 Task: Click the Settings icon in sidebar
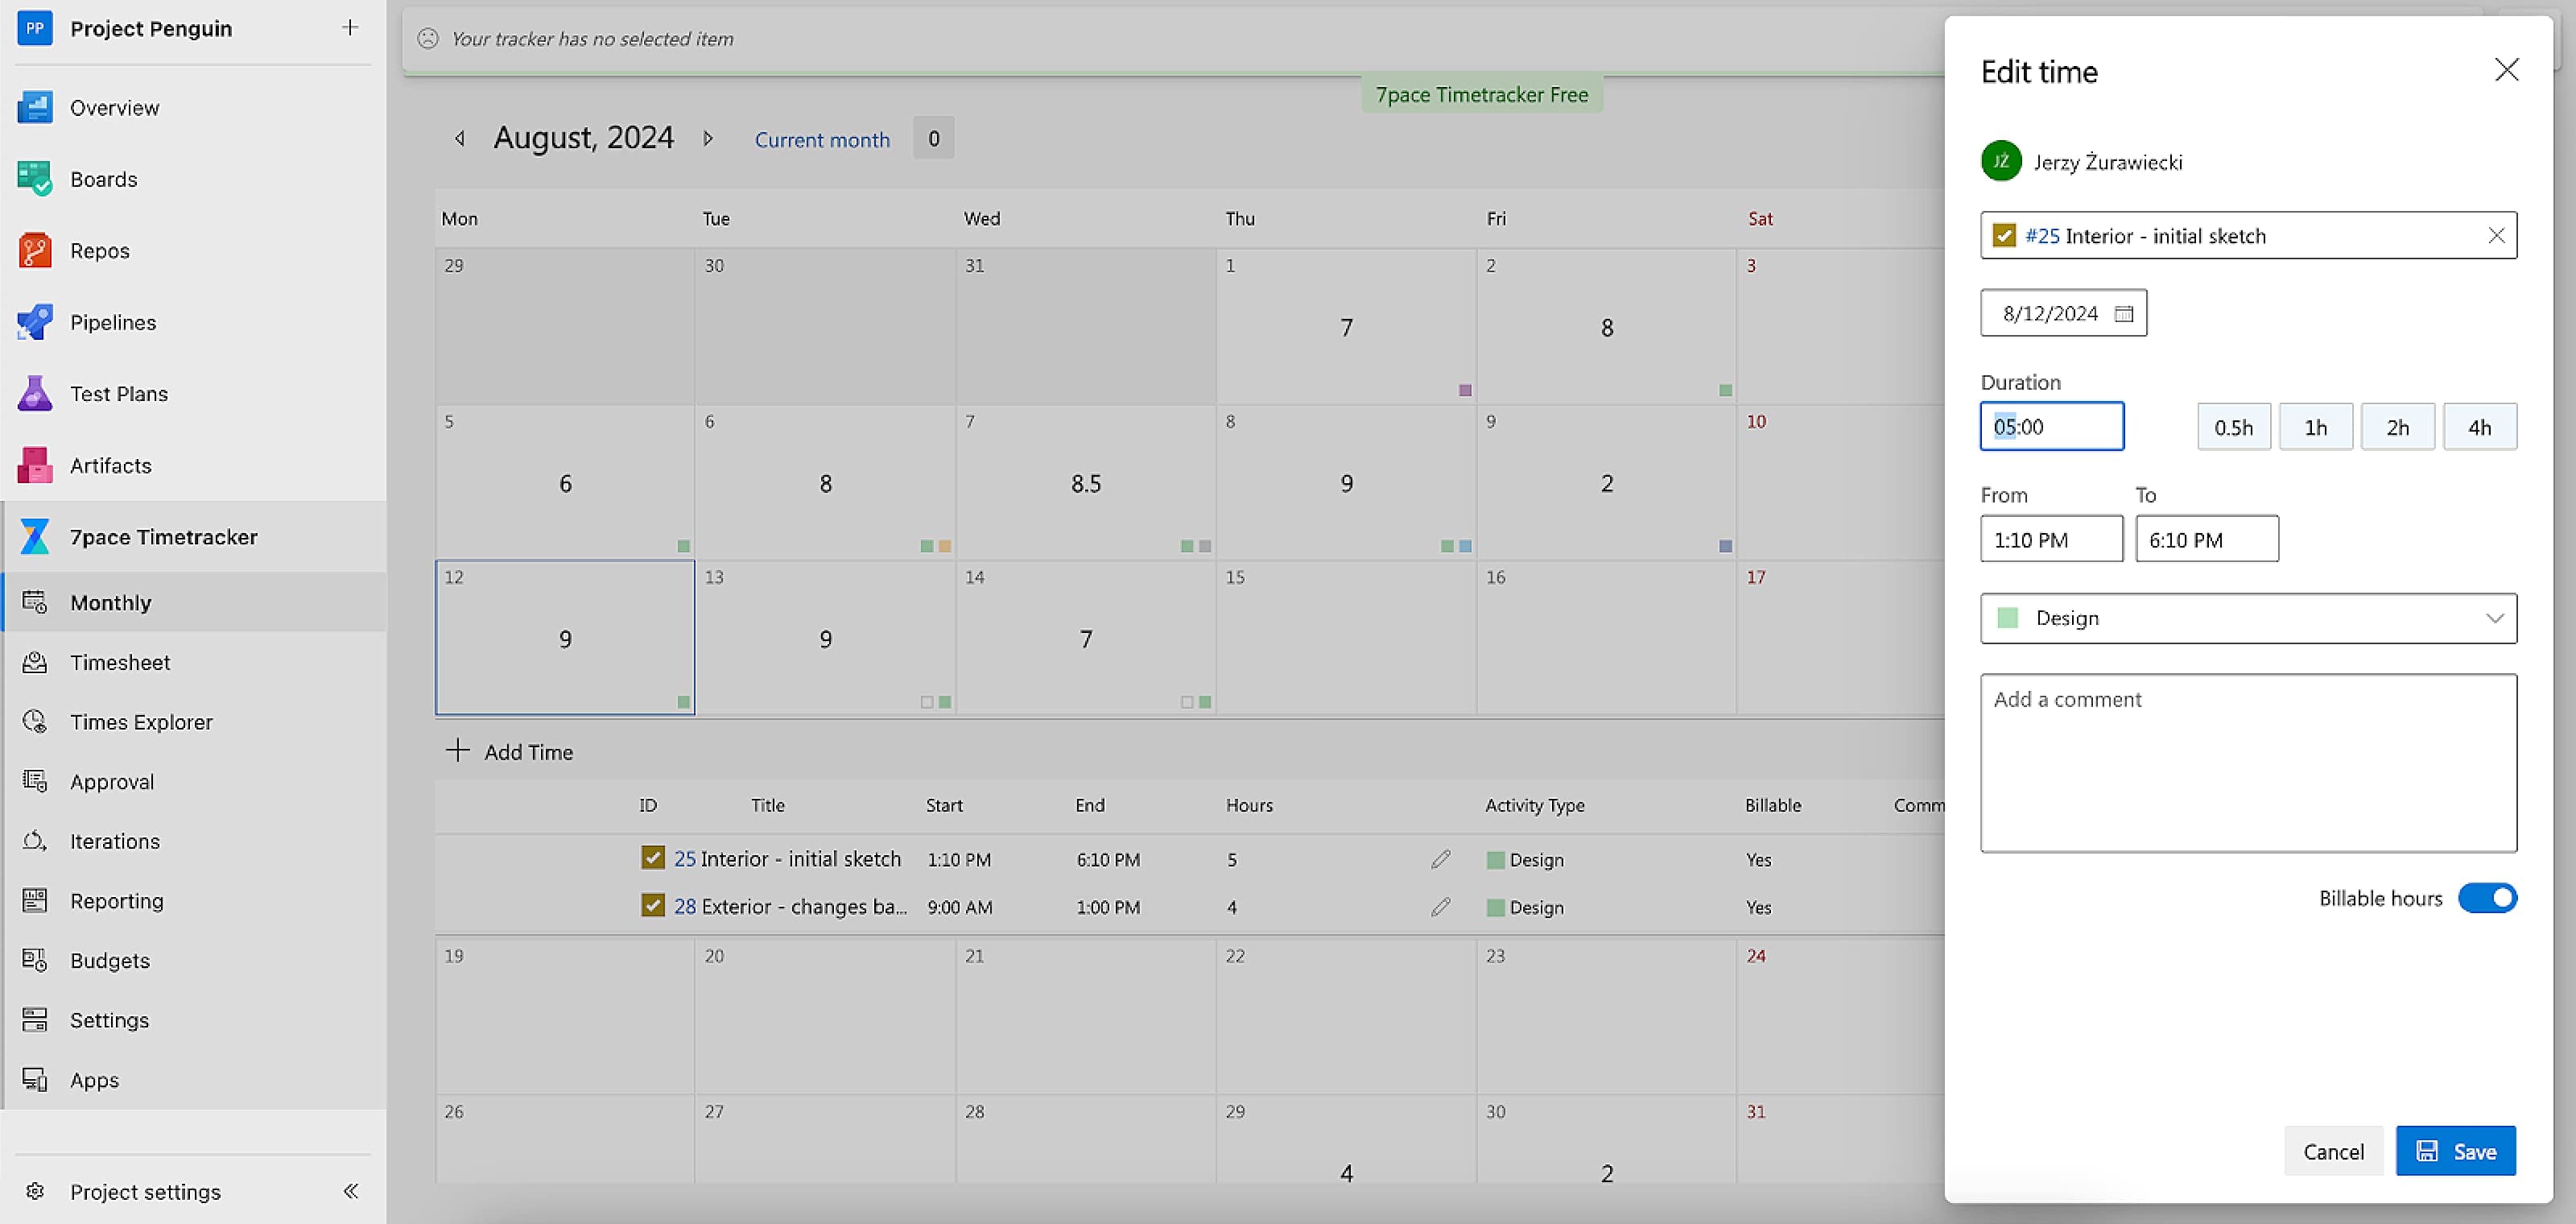pyautogui.click(x=35, y=1020)
